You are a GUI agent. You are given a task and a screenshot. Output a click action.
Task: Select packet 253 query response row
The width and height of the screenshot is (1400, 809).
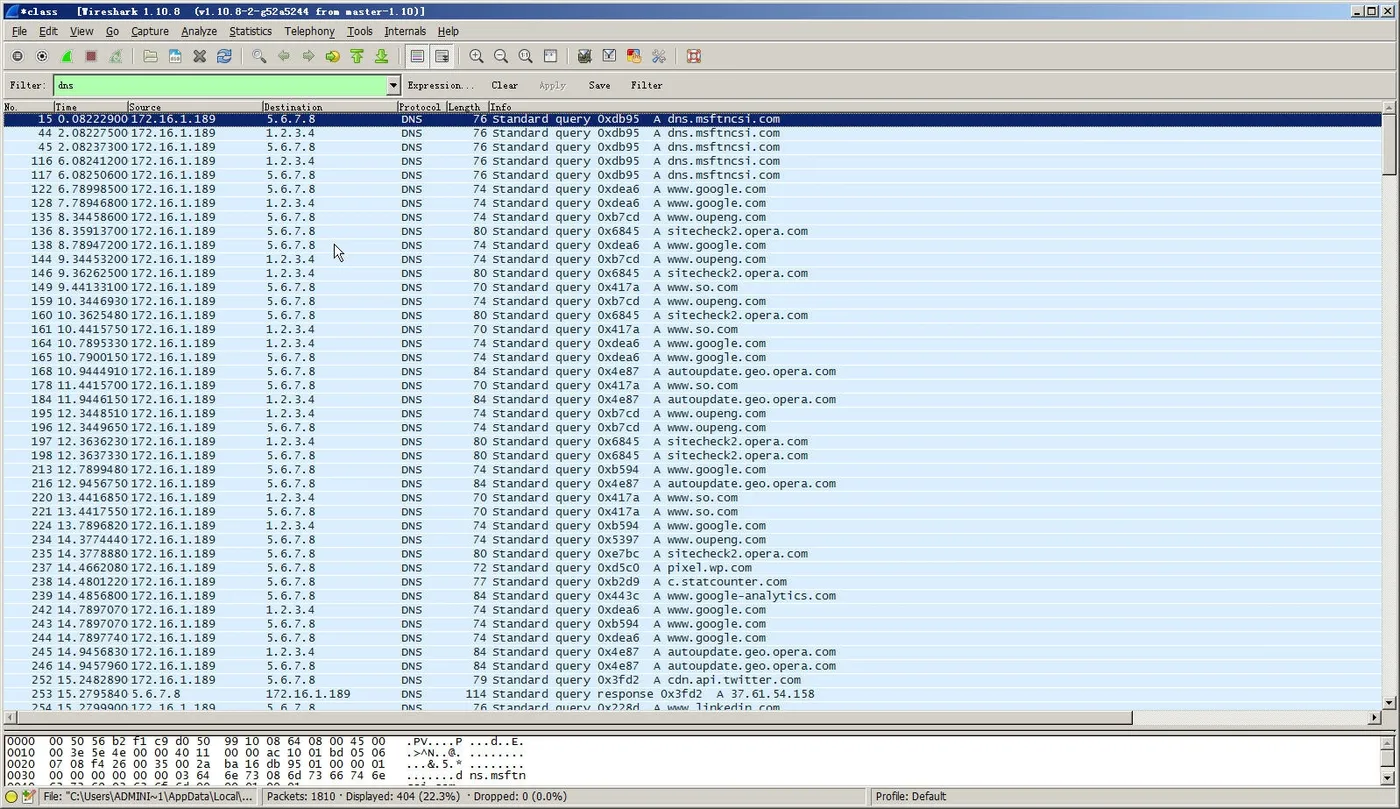(692, 694)
